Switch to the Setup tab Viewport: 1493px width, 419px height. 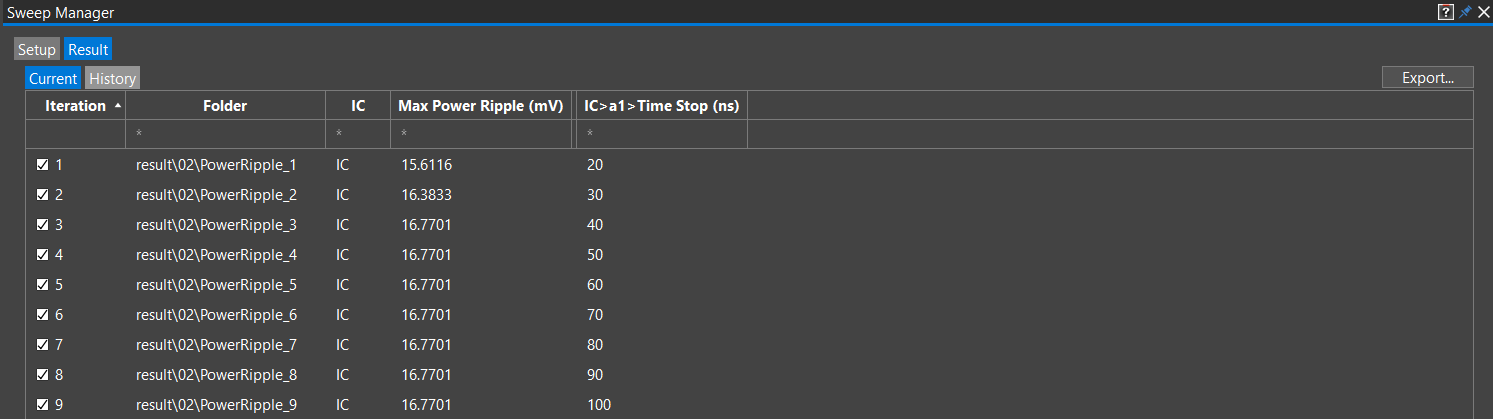37,49
